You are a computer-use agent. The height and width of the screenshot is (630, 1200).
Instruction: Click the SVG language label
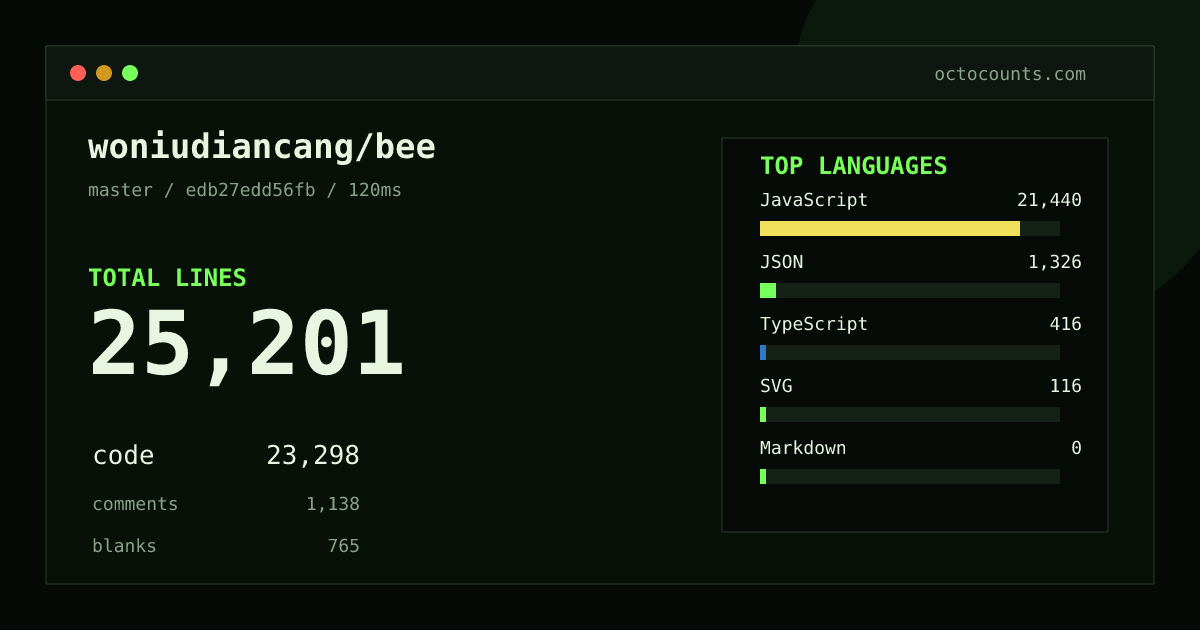pos(776,386)
